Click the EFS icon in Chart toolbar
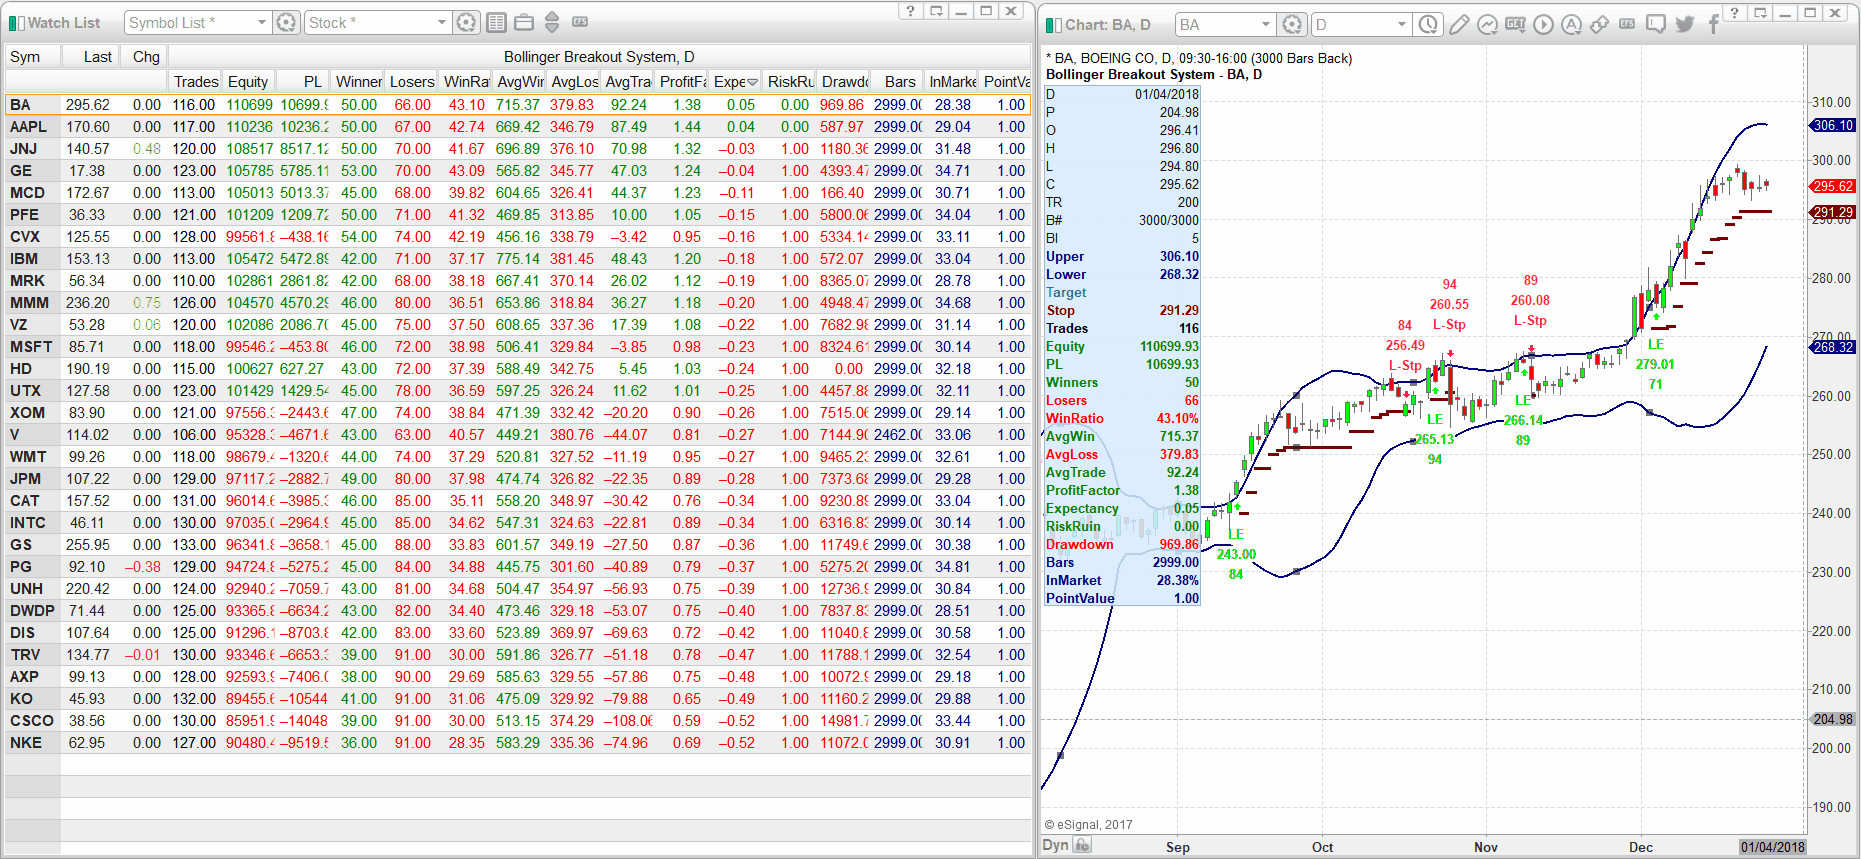Viewport: 1861px width, 859px height. point(1627,24)
